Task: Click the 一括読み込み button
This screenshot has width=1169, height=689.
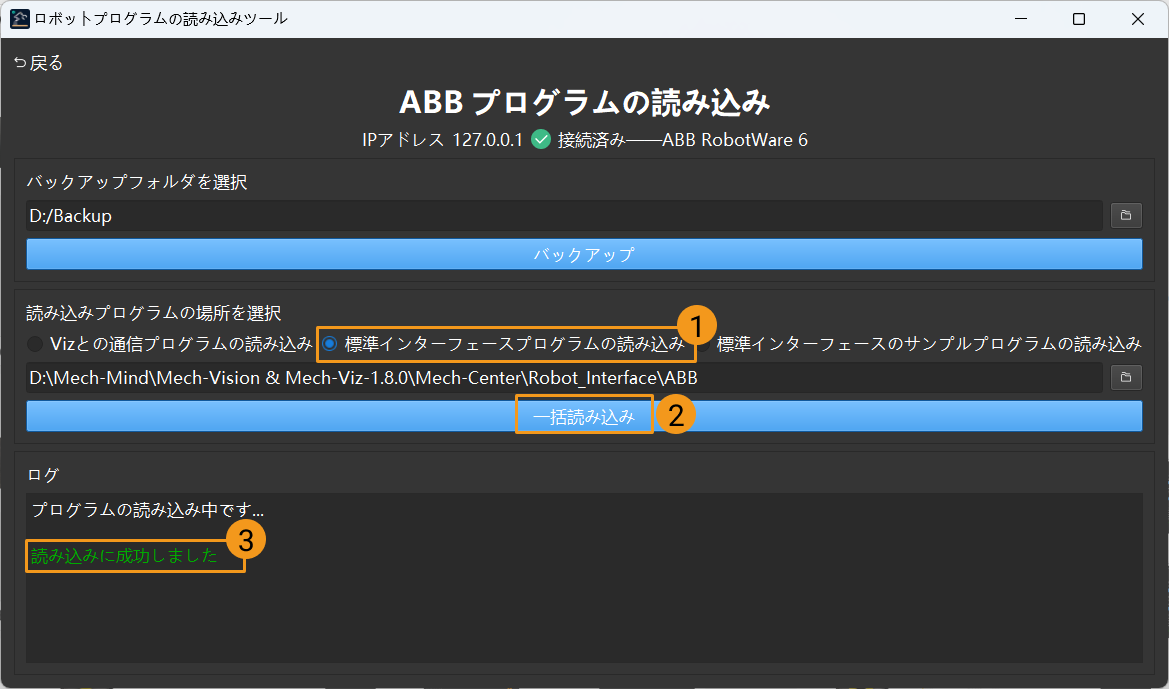Action: point(584,416)
